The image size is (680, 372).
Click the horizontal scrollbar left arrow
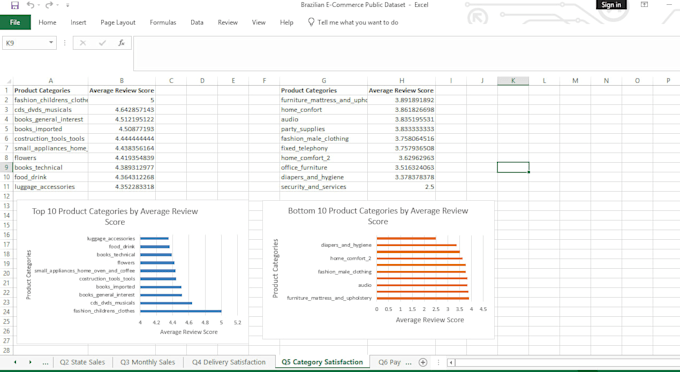451,362
